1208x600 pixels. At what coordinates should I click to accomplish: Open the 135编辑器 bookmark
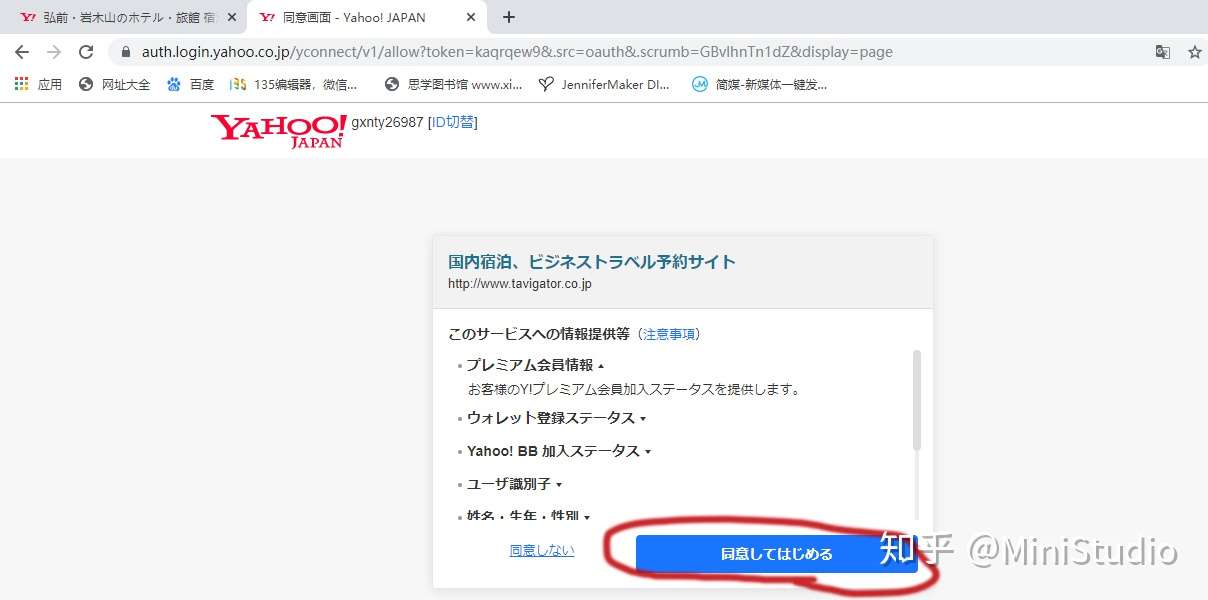coord(293,85)
